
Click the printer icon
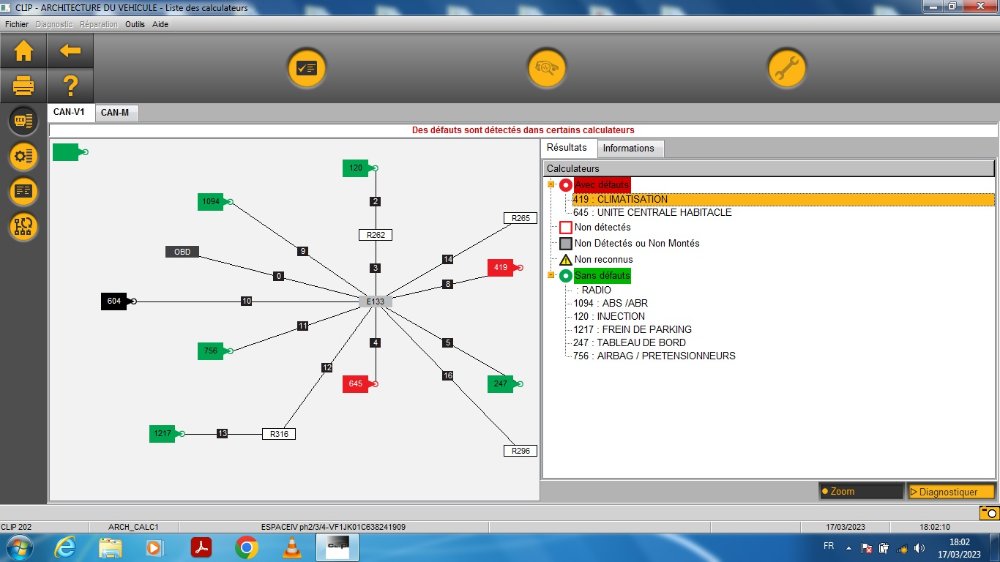pos(23,85)
